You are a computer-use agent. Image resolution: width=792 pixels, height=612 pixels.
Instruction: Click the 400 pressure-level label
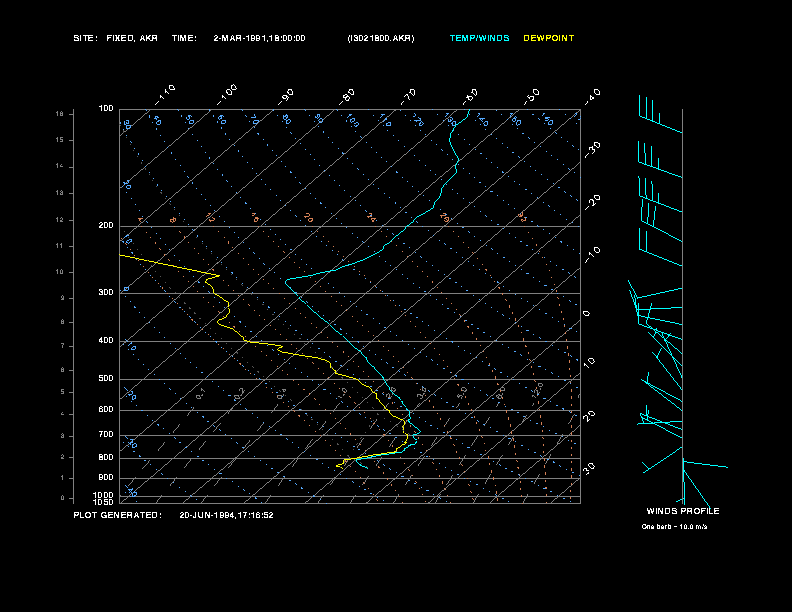point(106,340)
